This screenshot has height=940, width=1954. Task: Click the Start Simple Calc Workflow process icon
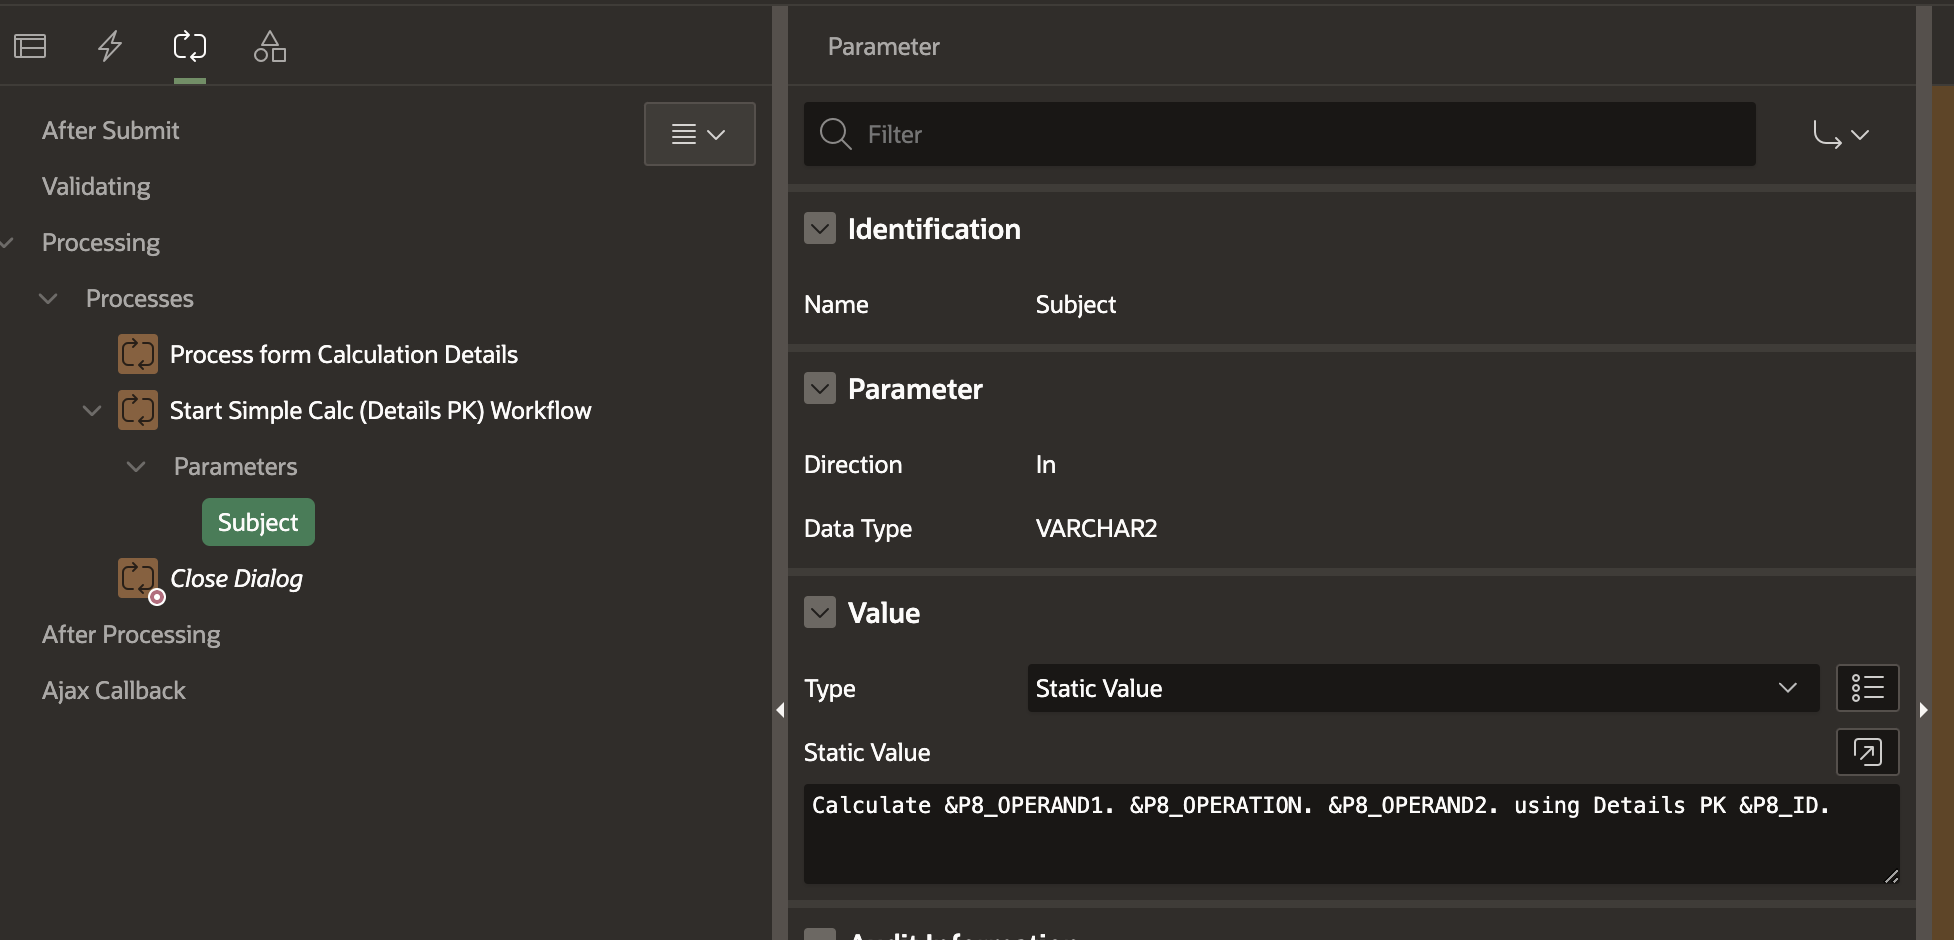(138, 410)
